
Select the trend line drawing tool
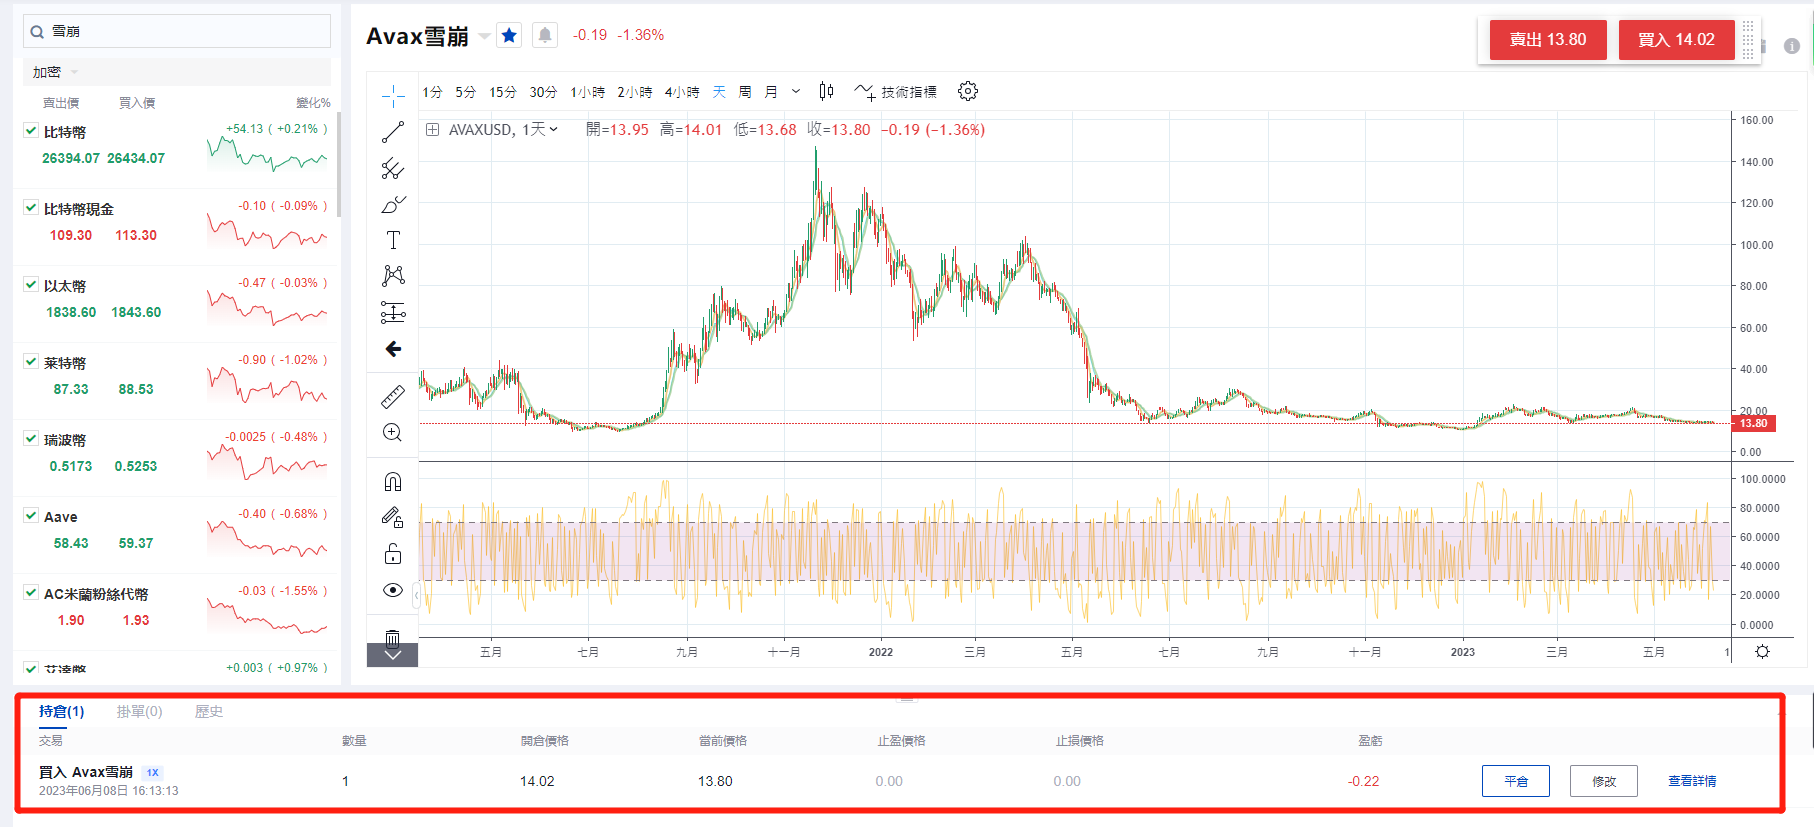pyautogui.click(x=393, y=132)
